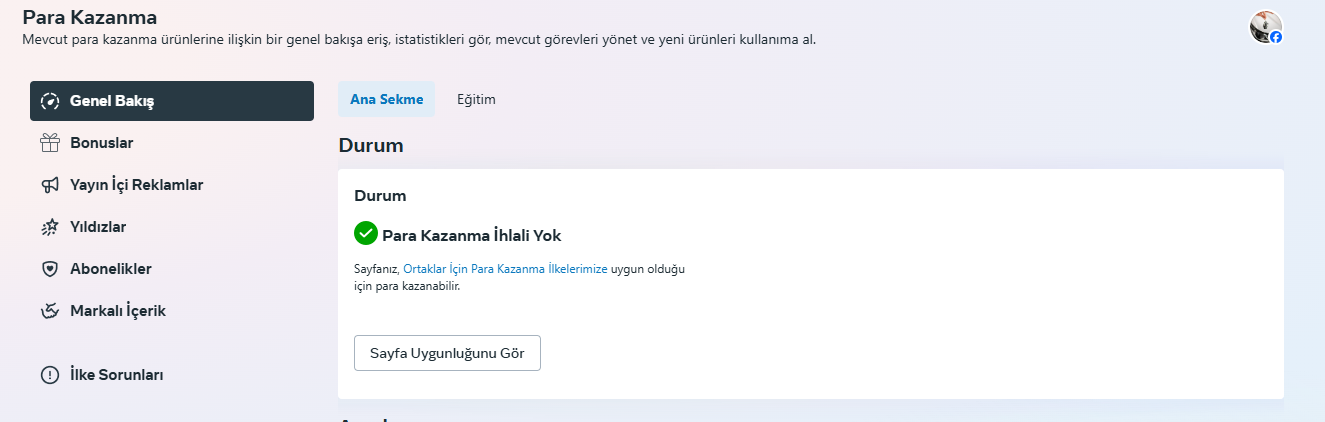
Task: Click the Facebook badge on profile avatar
Action: (x=1276, y=37)
